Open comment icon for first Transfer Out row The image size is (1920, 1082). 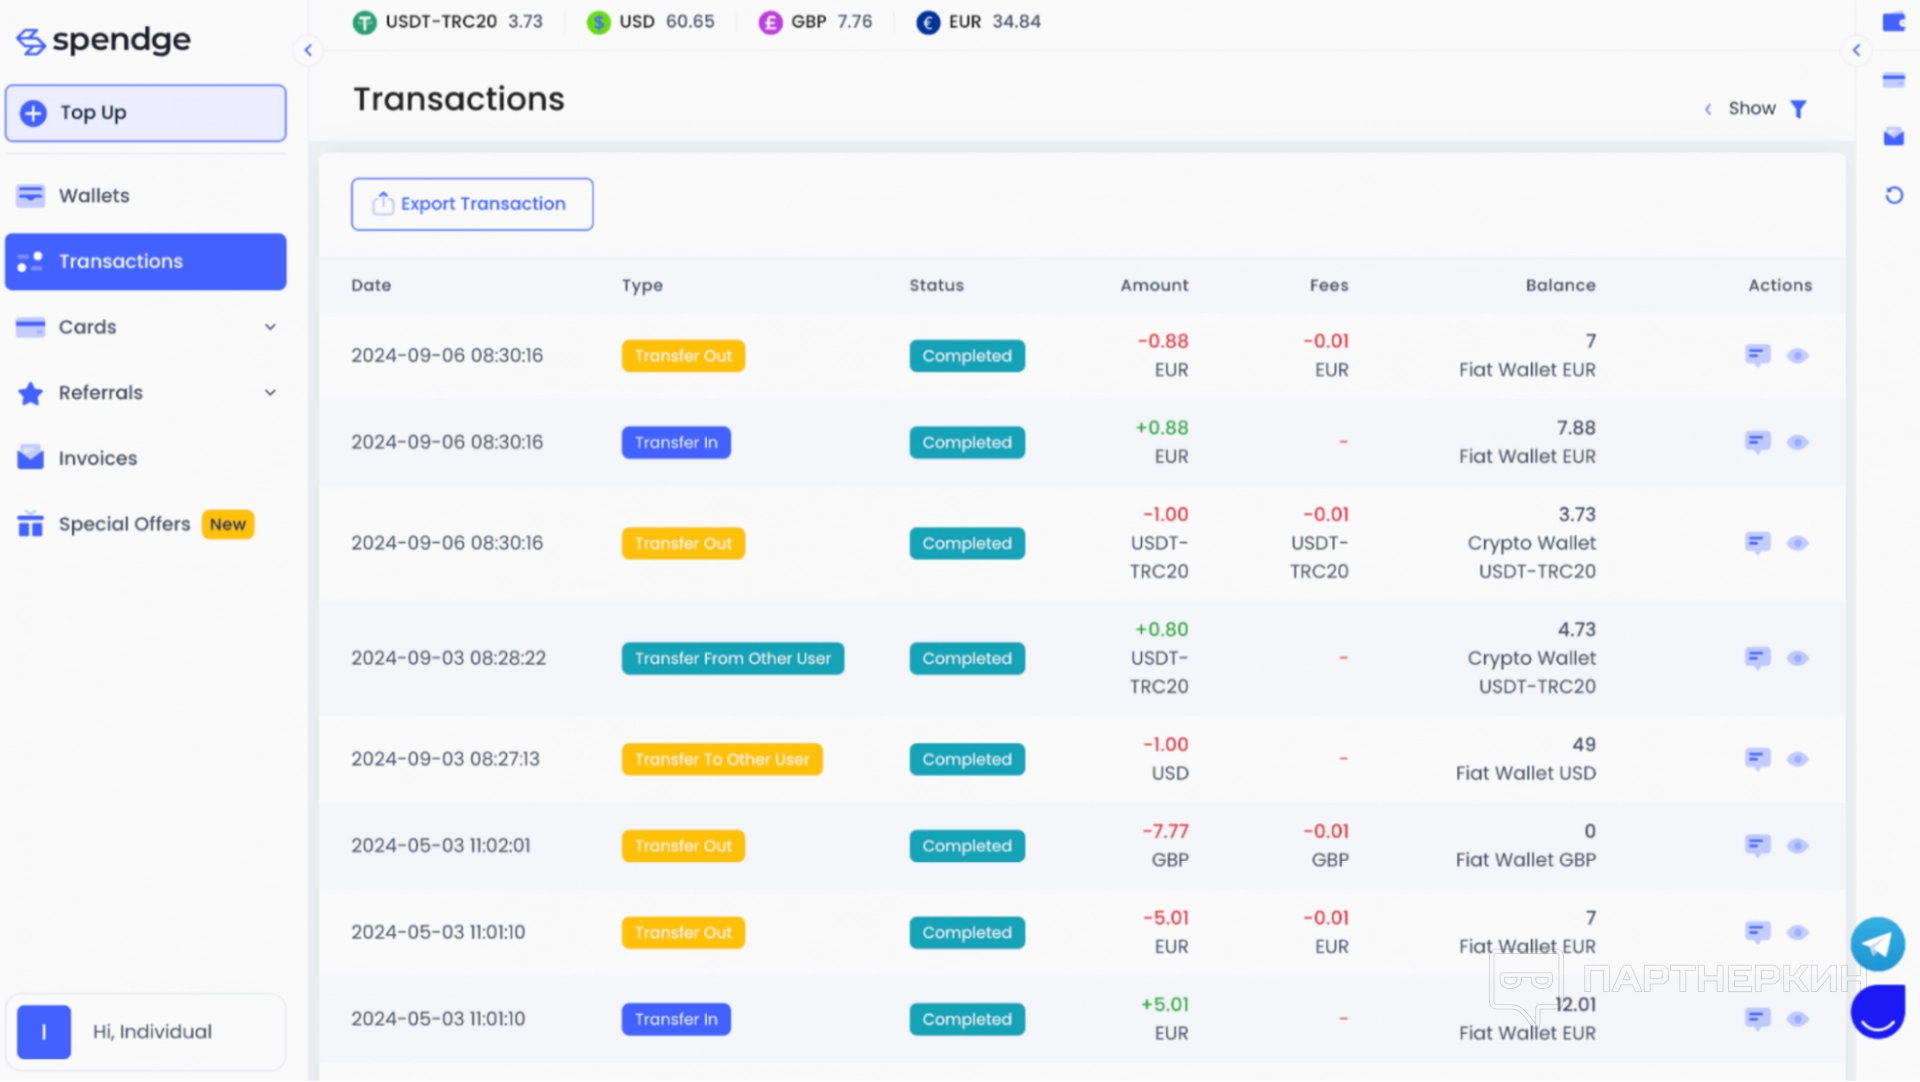[1757, 355]
